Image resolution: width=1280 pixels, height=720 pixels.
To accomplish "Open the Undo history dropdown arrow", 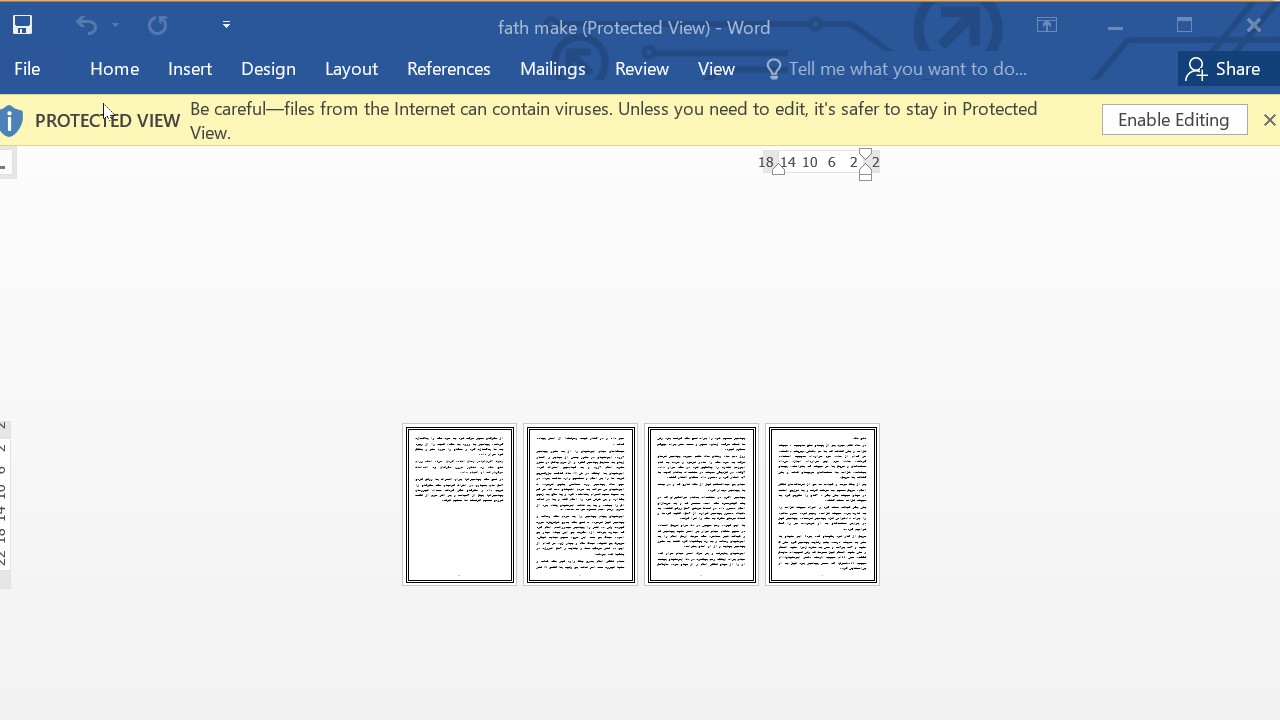I will tap(115, 25).
